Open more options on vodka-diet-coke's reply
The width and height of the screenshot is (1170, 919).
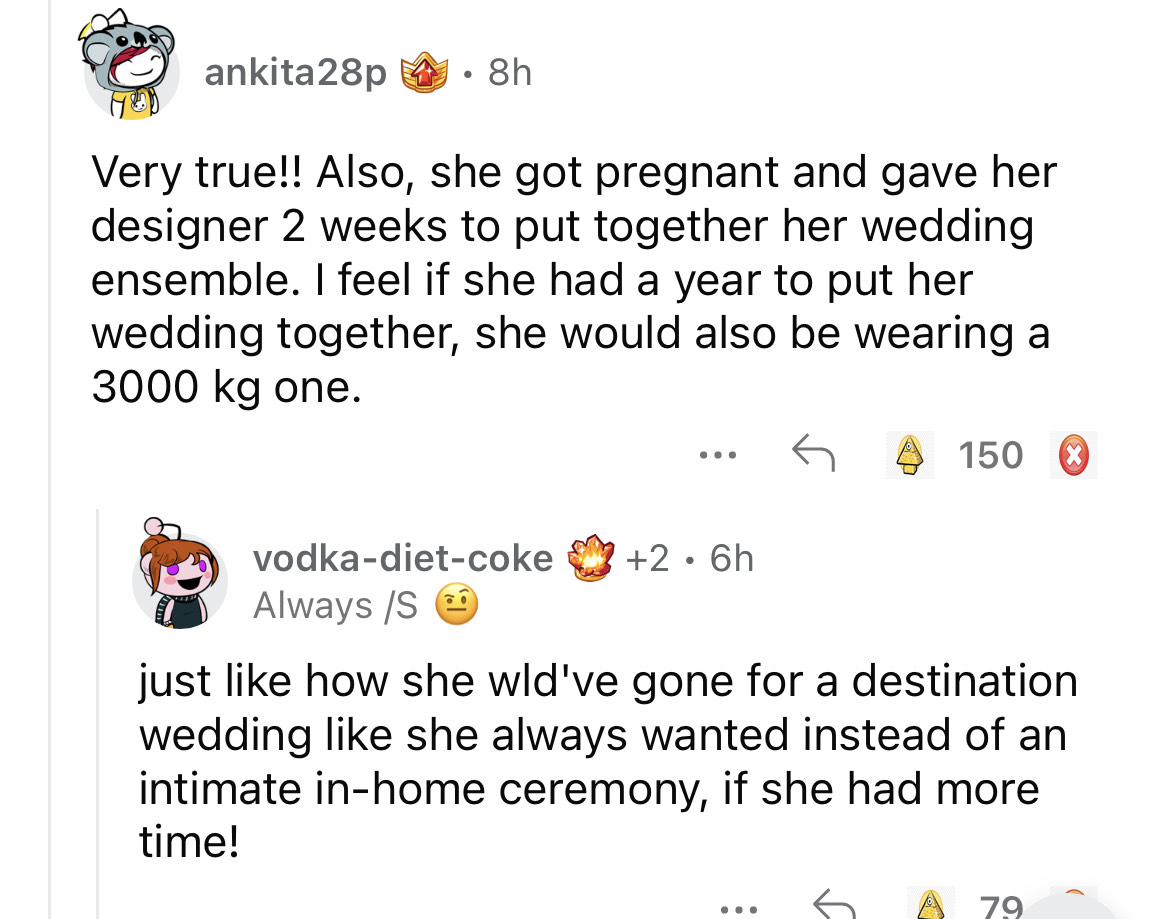point(741,908)
